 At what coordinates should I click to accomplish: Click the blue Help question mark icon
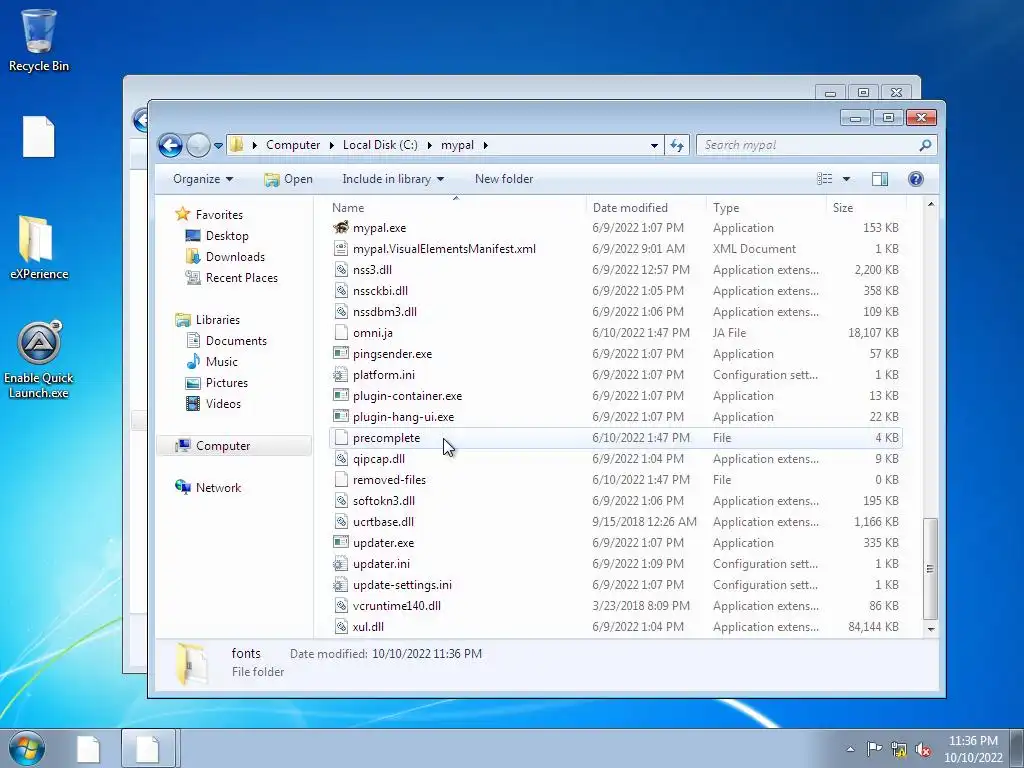(916, 179)
